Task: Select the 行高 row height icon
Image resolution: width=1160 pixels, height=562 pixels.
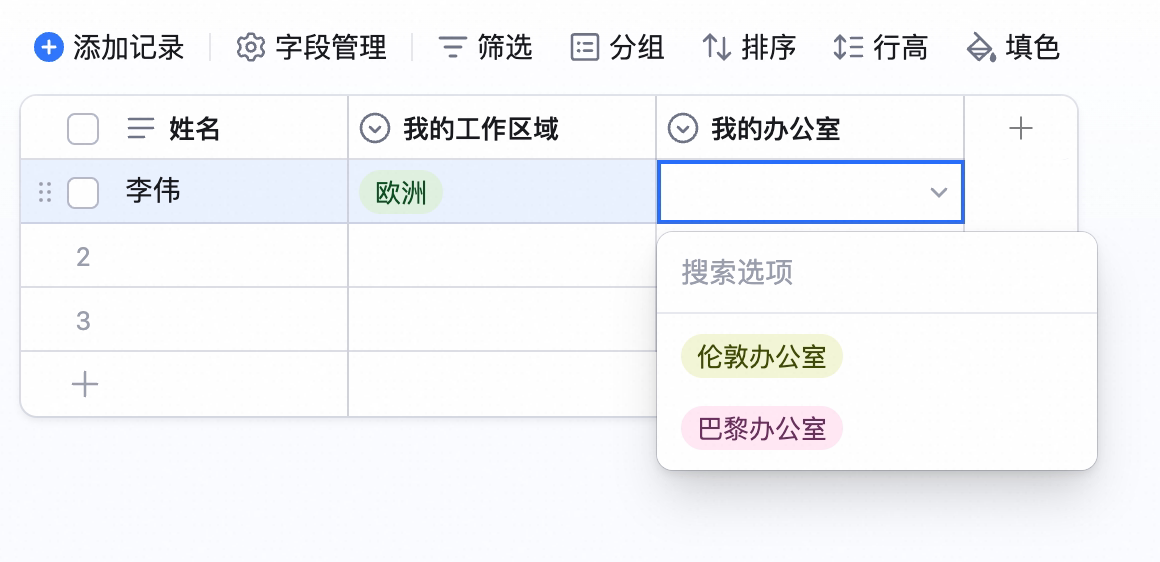Action: coord(849,48)
